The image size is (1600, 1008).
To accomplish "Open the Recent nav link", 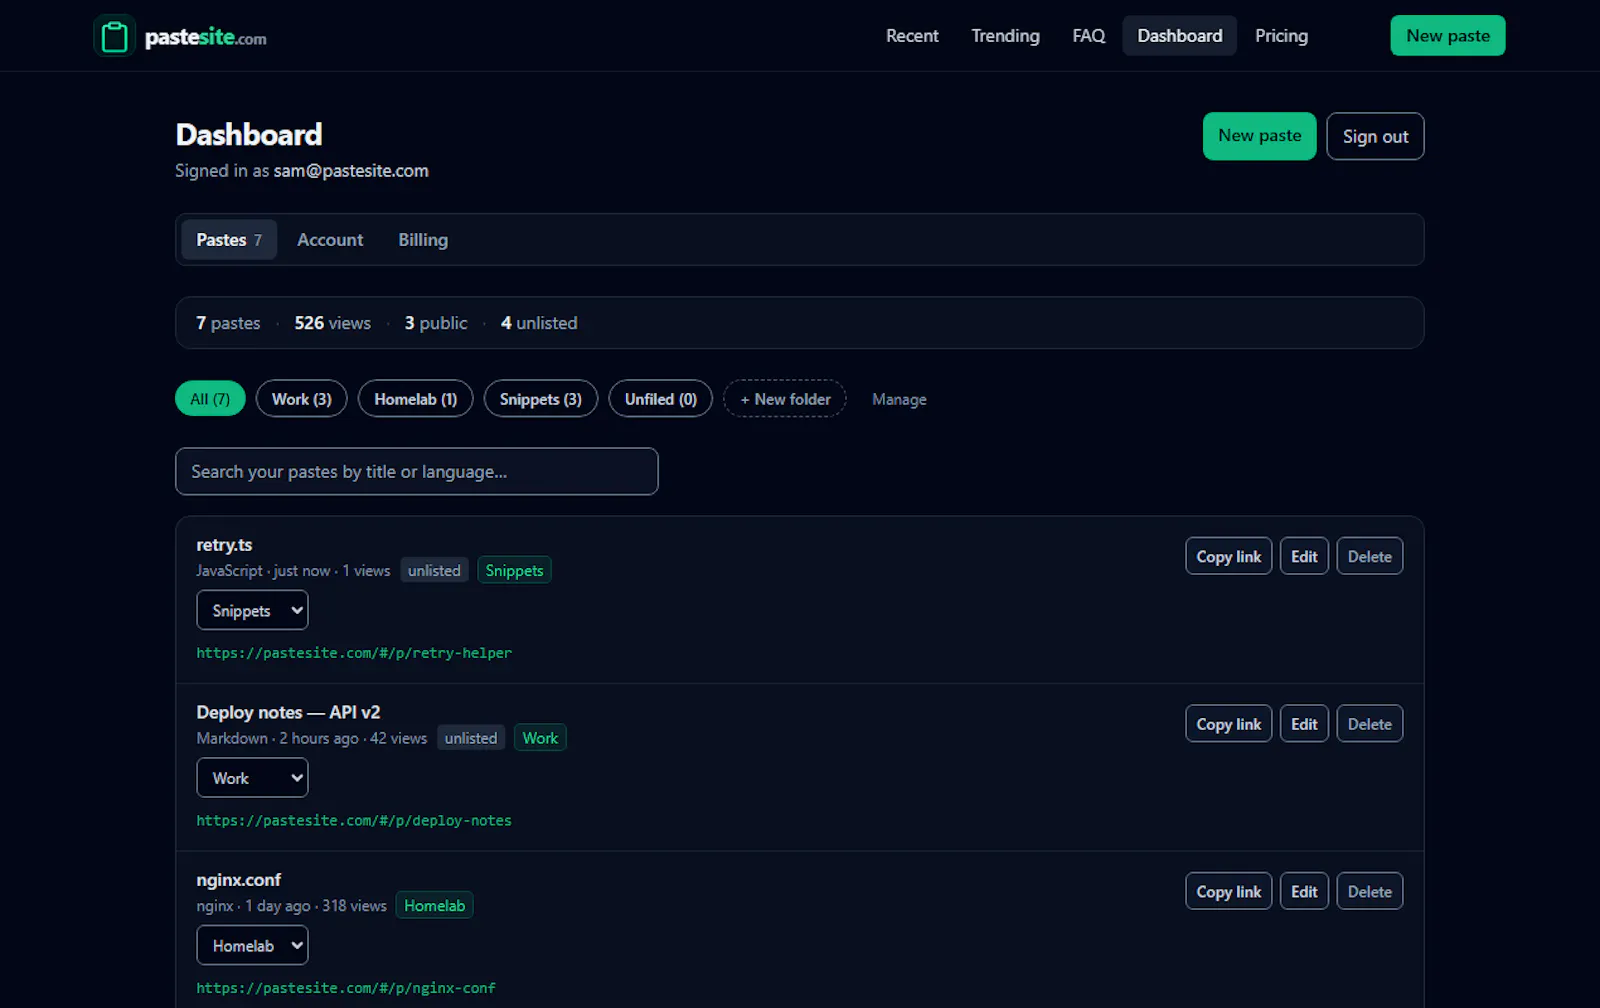I will [912, 36].
